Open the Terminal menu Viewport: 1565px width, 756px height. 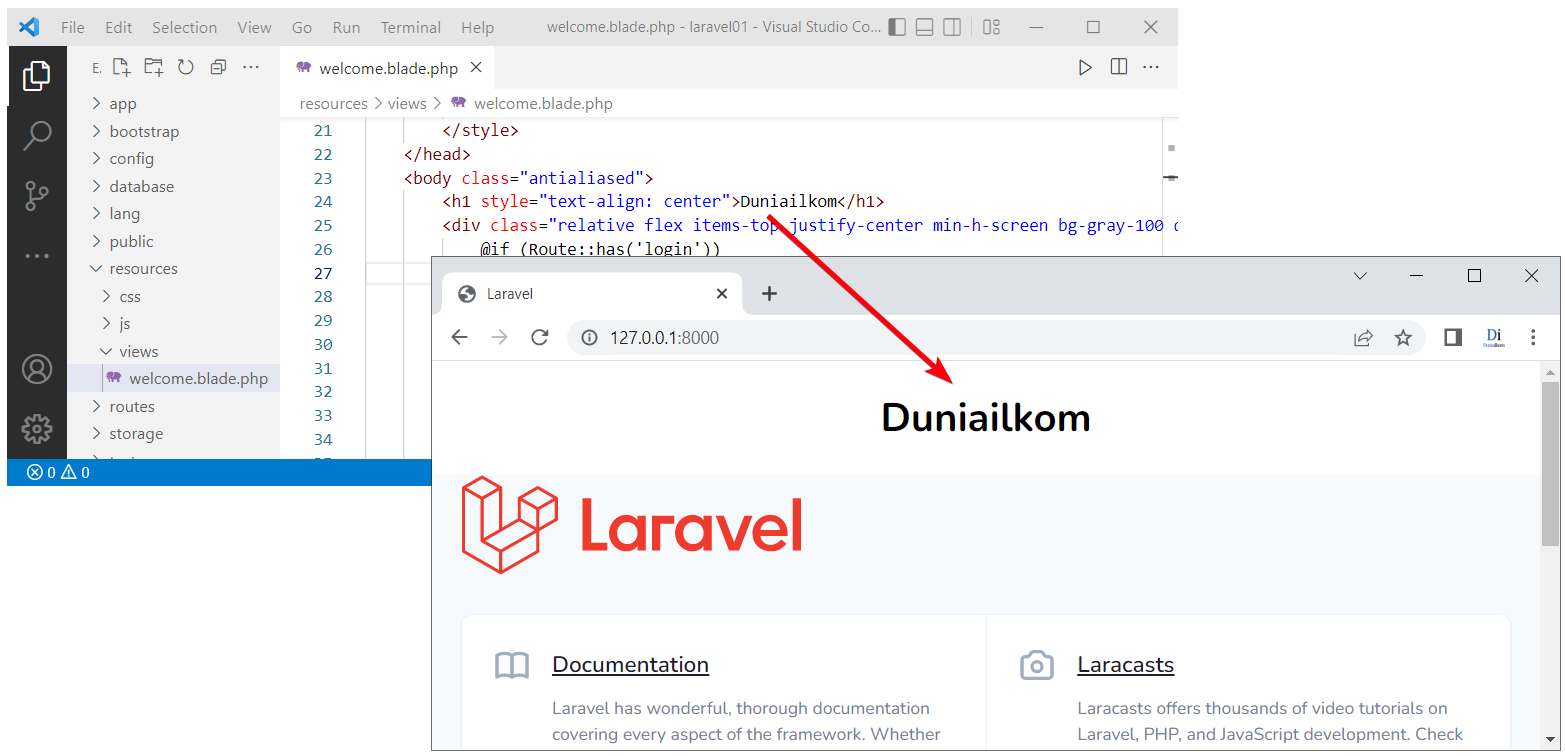[x=411, y=27]
